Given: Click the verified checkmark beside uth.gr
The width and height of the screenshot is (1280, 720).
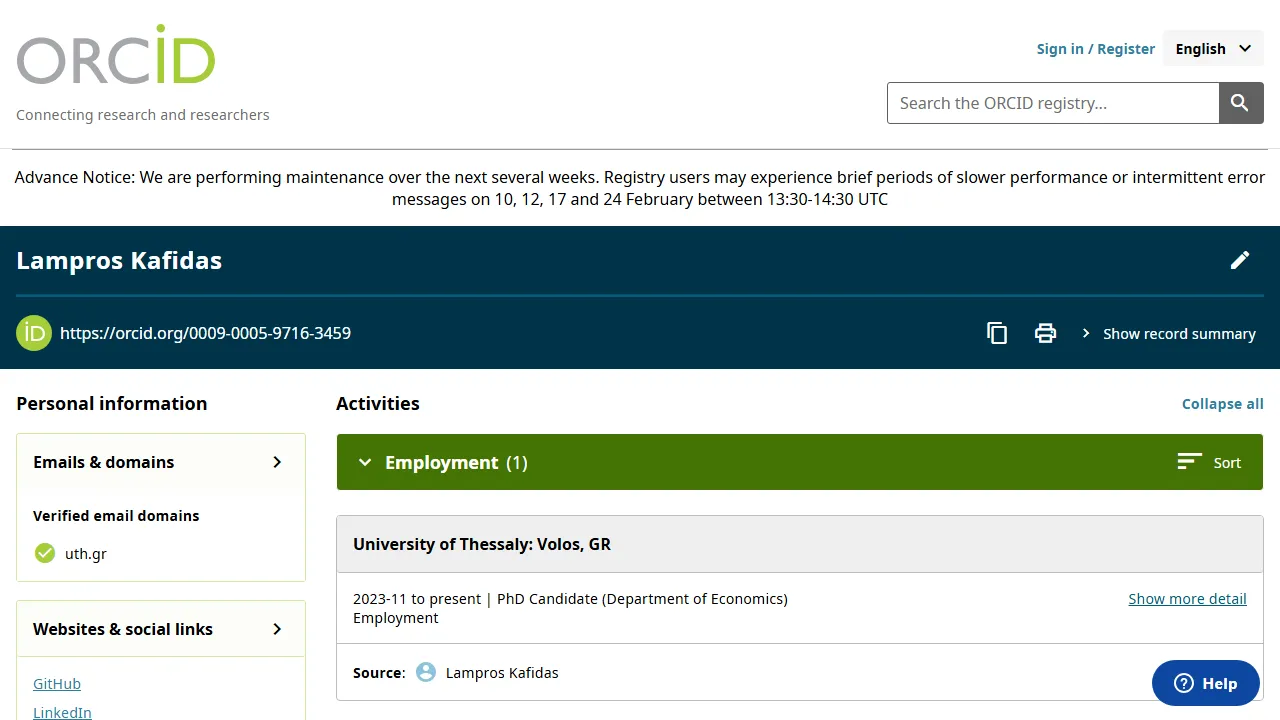Looking at the screenshot, I should coord(44,553).
